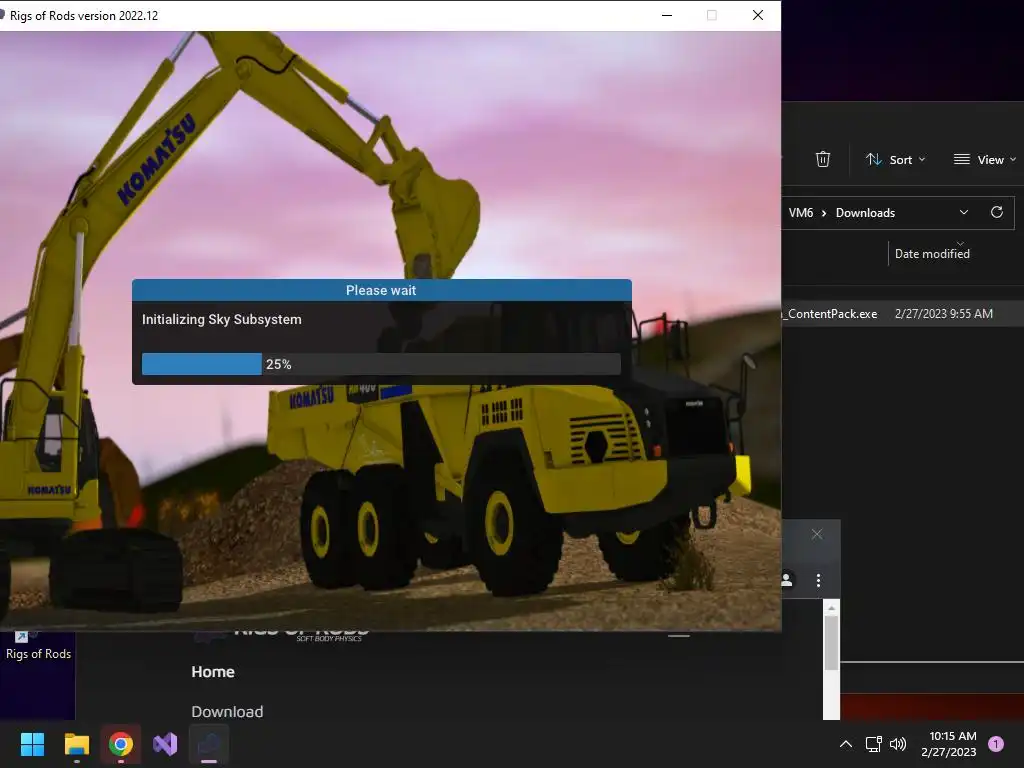The height and width of the screenshot is (768, 1024).
Task: Show hidden system tray icons
Action: point(846,744)
